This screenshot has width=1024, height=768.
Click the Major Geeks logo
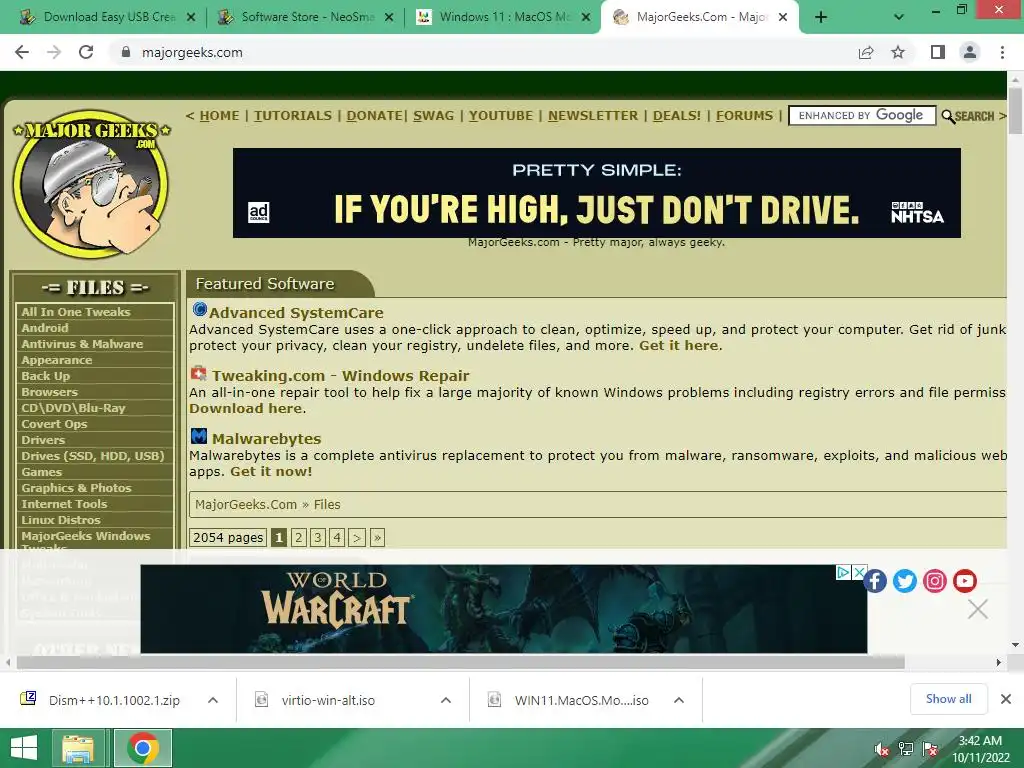coord(91,183)
